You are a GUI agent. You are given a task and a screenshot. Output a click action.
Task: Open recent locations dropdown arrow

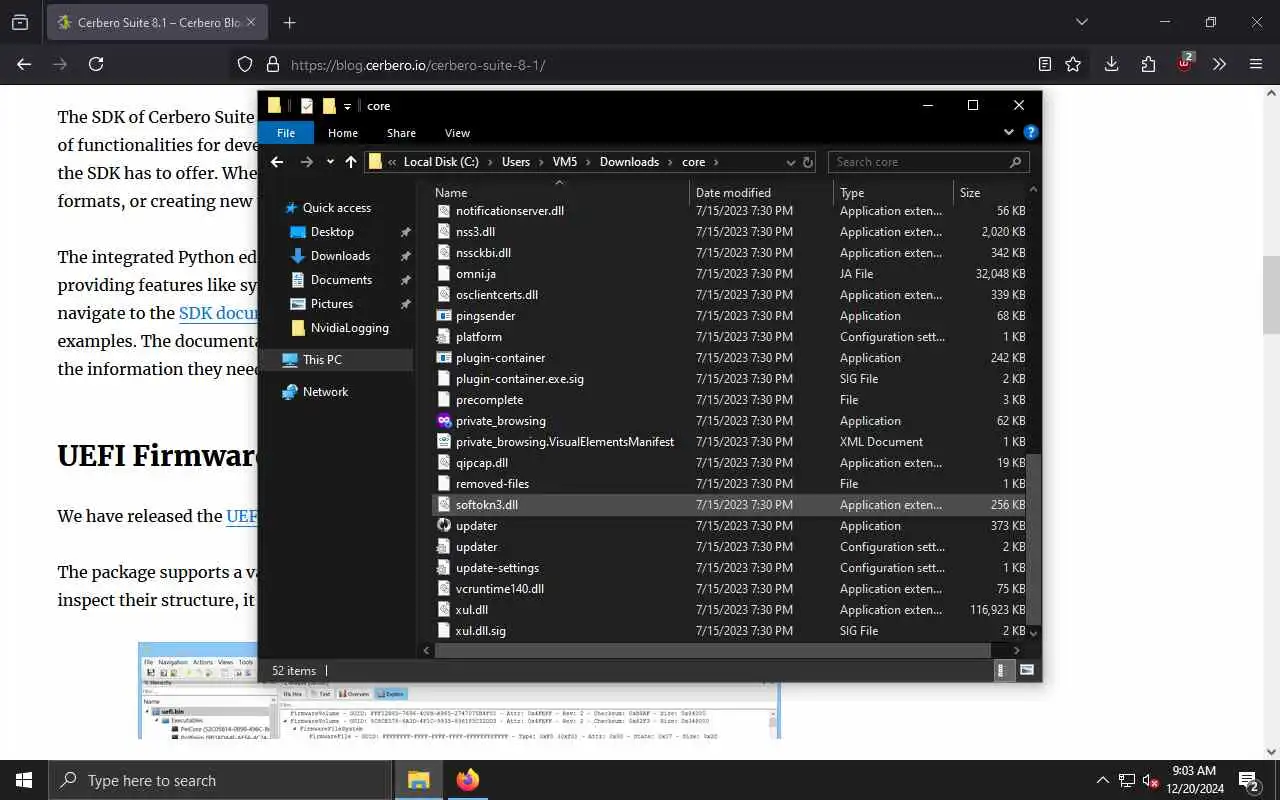point(330,162)
